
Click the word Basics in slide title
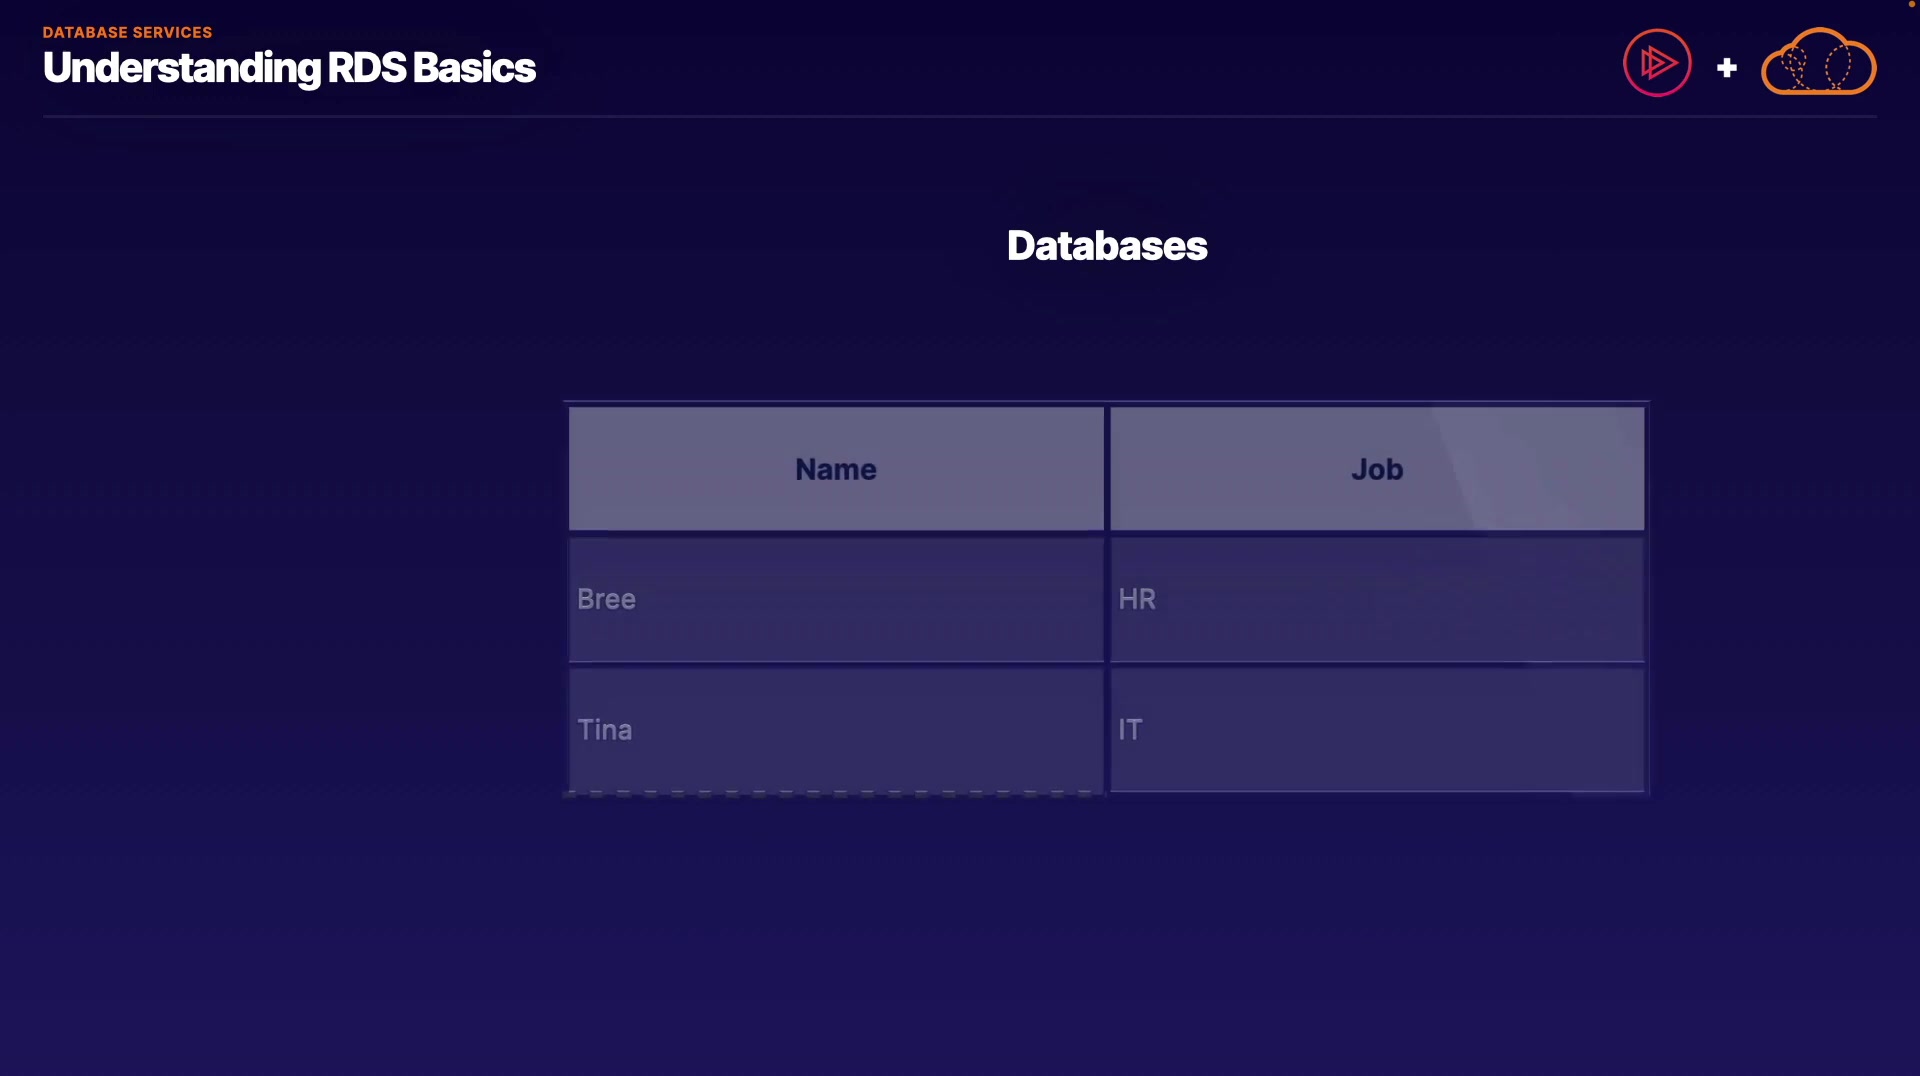pyautogui.click(x=474, y=68)
